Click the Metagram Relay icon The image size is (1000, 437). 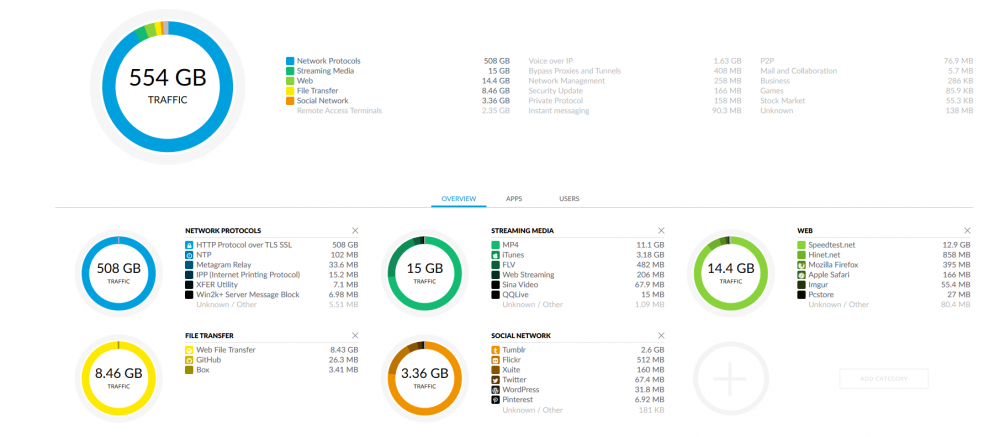tap(189, 265)
